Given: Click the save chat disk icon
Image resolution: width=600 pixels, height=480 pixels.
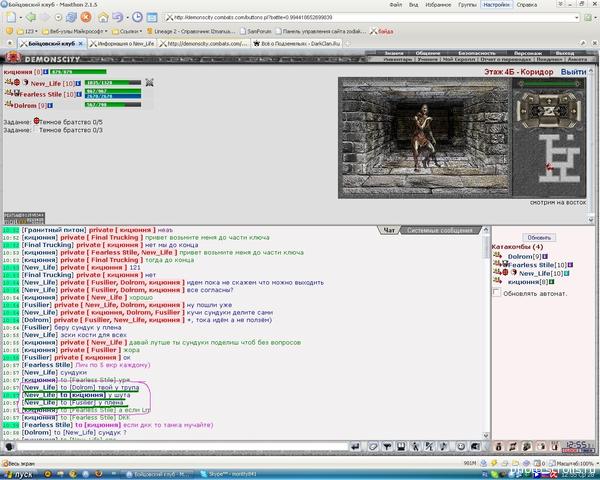Looking at the screenshot, I should coord(401,446).
